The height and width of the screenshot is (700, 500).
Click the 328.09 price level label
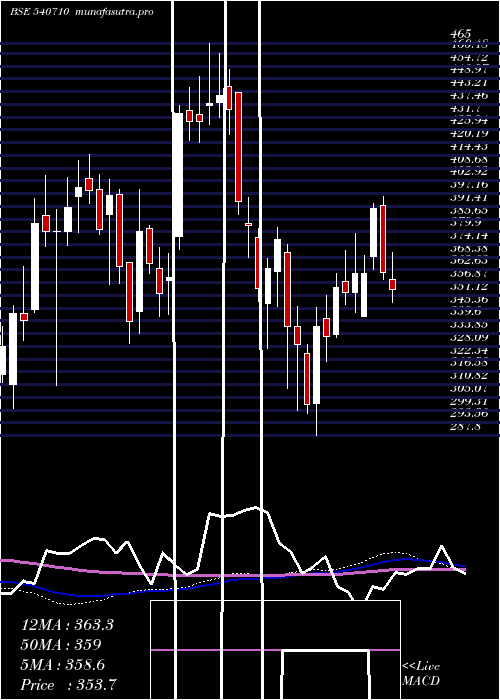(468, 337)
